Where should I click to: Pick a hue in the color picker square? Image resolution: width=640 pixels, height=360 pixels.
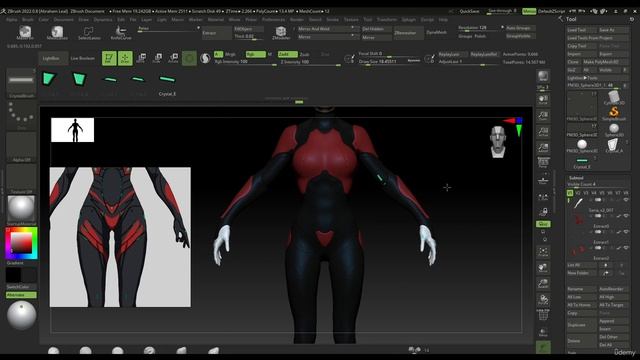pyautogui.click(x=21, y=243)
